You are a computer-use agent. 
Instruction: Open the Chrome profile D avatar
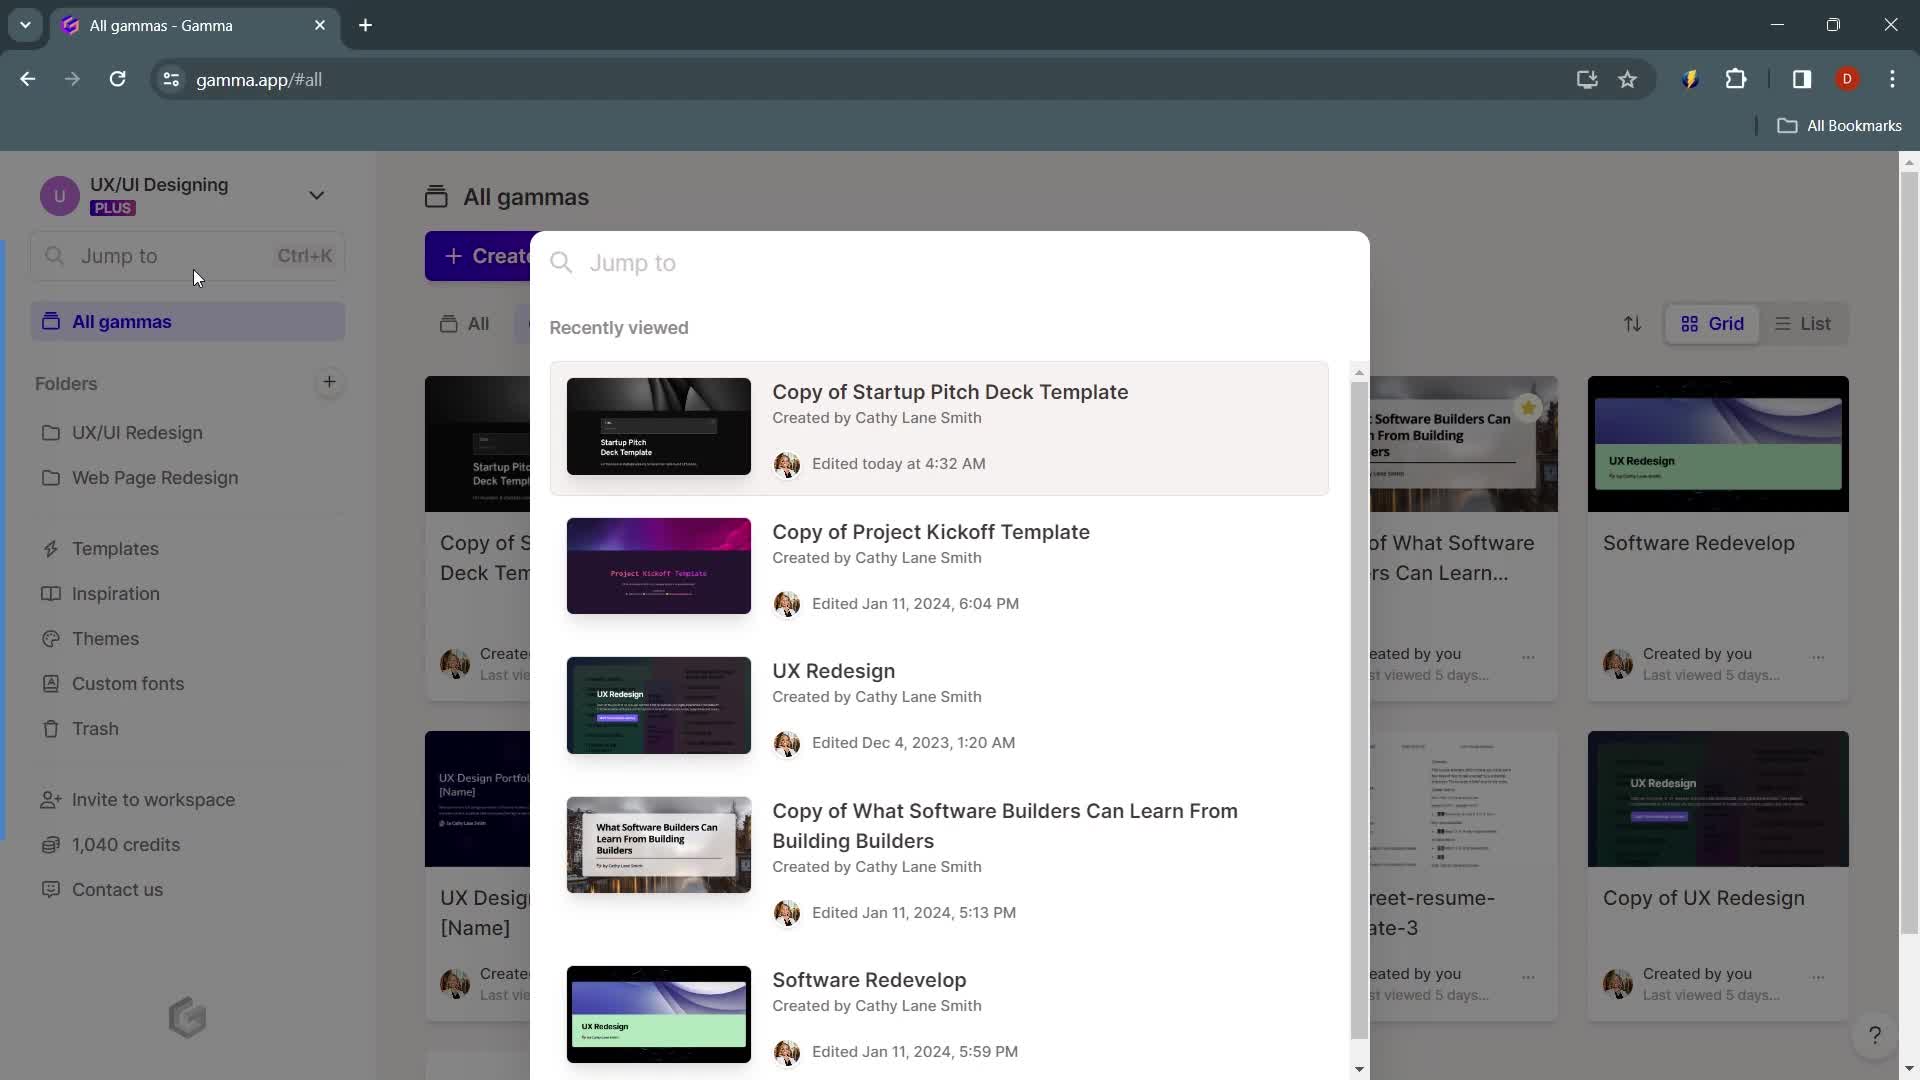click(1847, 79)
